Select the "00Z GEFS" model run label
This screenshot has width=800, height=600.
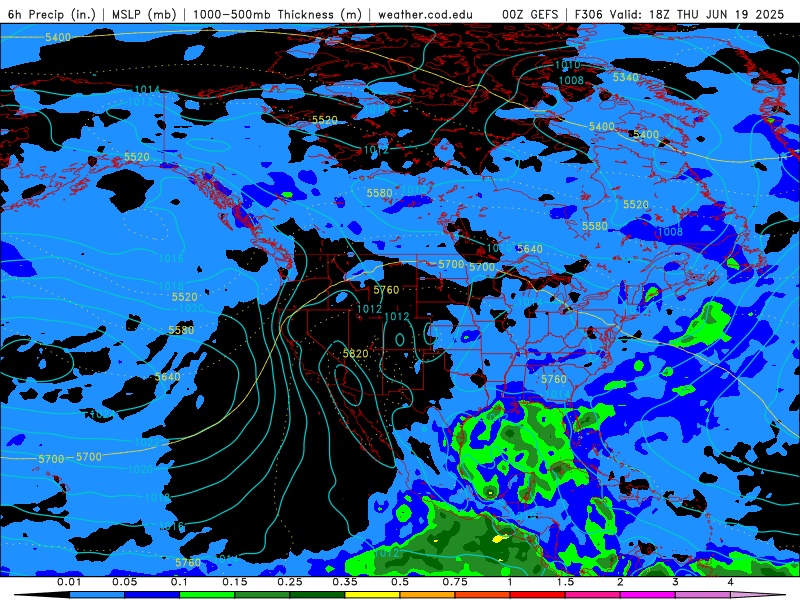(x=530, y=14)
